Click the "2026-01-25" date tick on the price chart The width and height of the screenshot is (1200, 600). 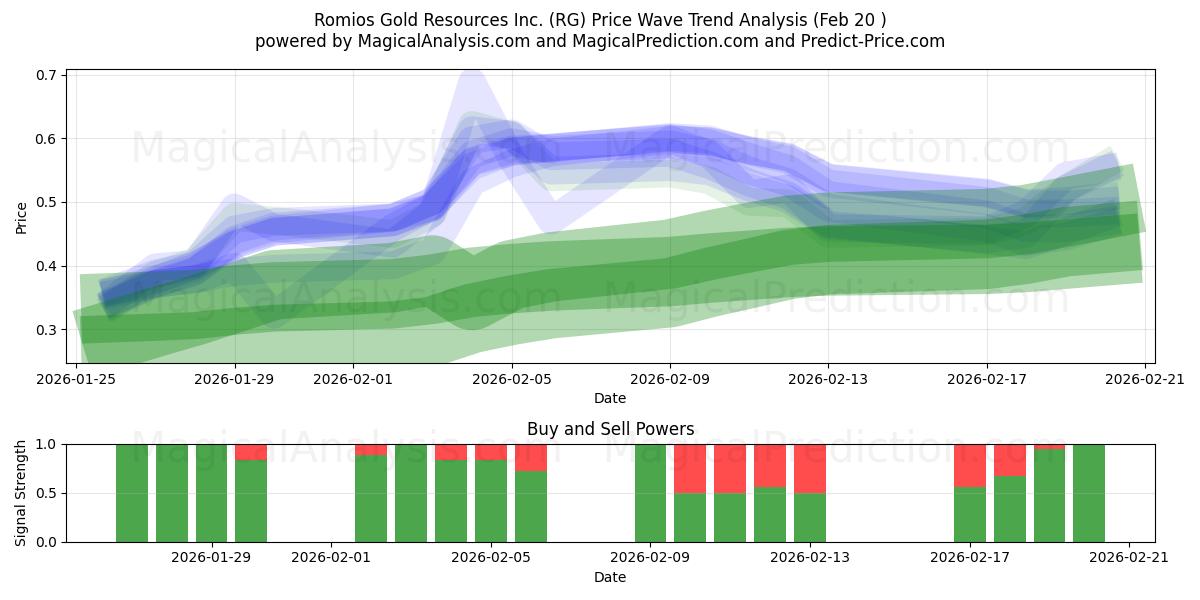pyautogui.click(x=78, y=379)
